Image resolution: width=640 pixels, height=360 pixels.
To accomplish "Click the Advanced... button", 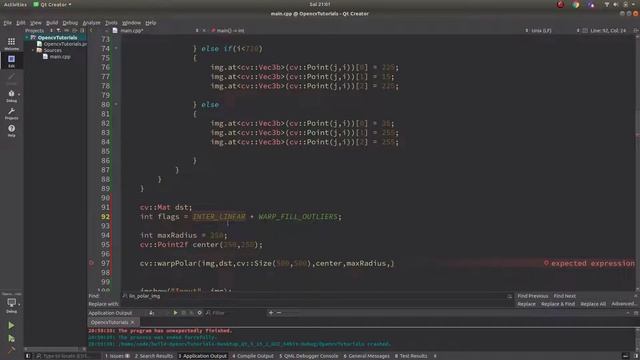I will click(623, 304).
